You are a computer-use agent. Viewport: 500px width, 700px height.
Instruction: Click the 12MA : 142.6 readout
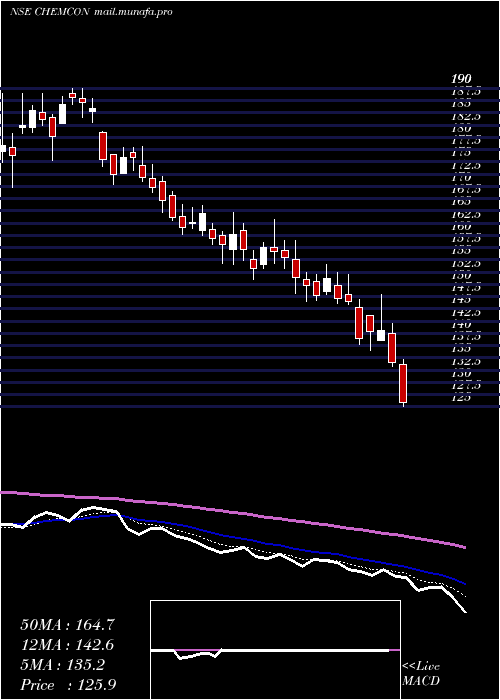[x=67, y=645]
